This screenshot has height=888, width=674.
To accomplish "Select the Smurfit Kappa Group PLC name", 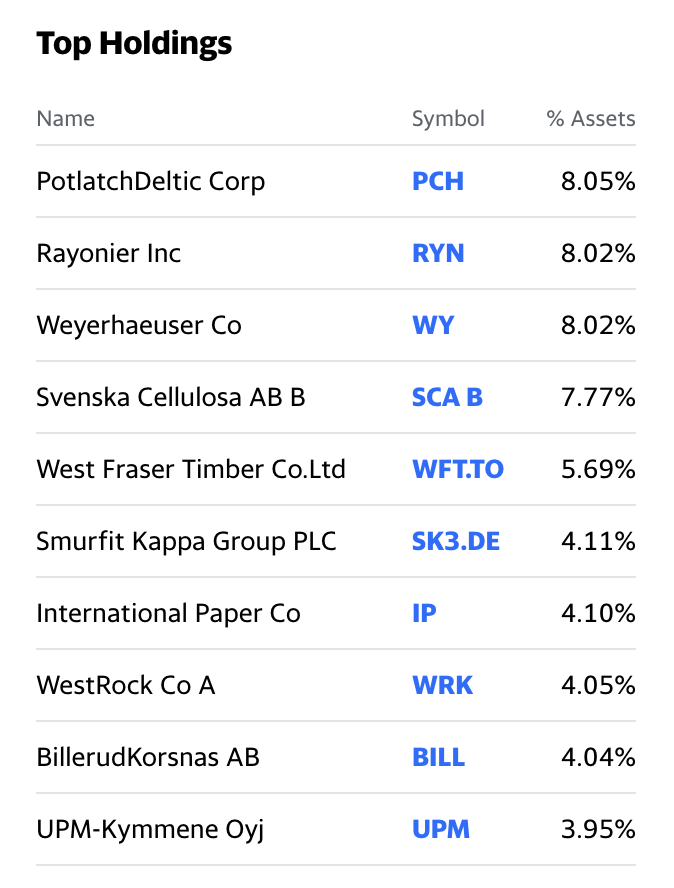I will click(x=186, y=542).
